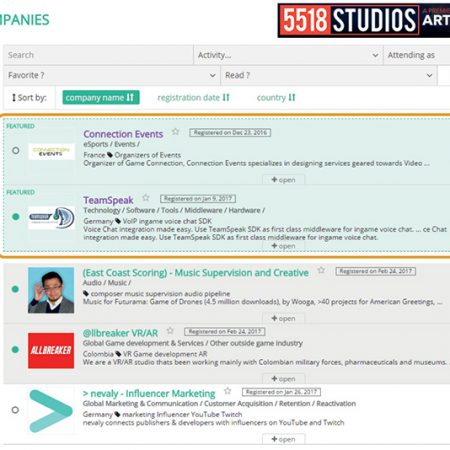Click the red Allbreaker logo thumbnail
The image size is (450, 450).
[51, 350]
